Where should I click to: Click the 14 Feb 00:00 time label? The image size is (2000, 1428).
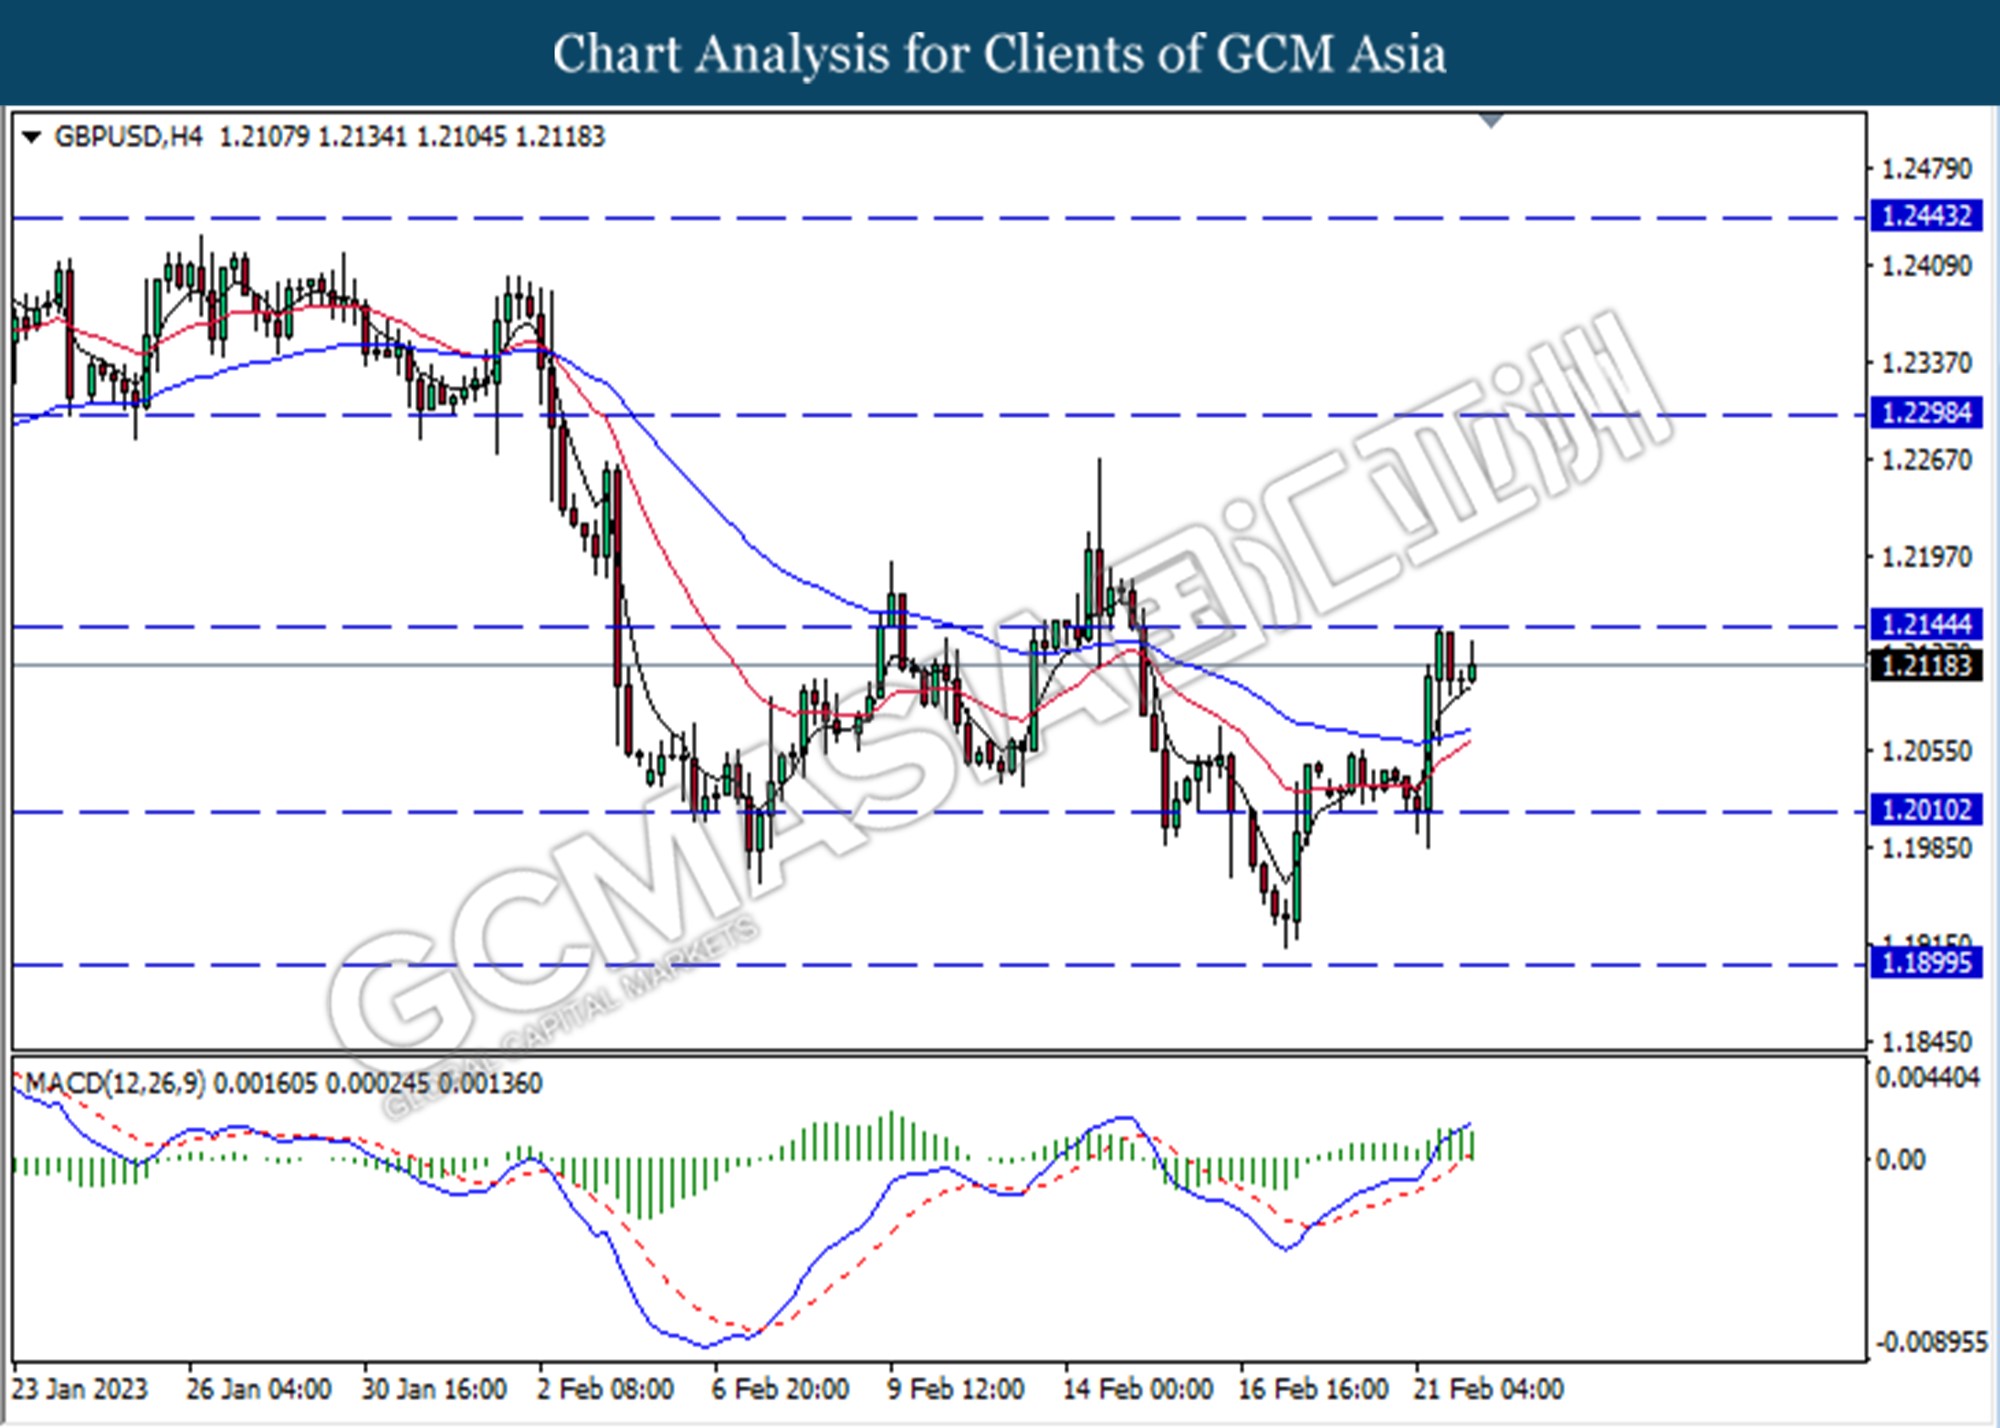coord(1137,1389)
